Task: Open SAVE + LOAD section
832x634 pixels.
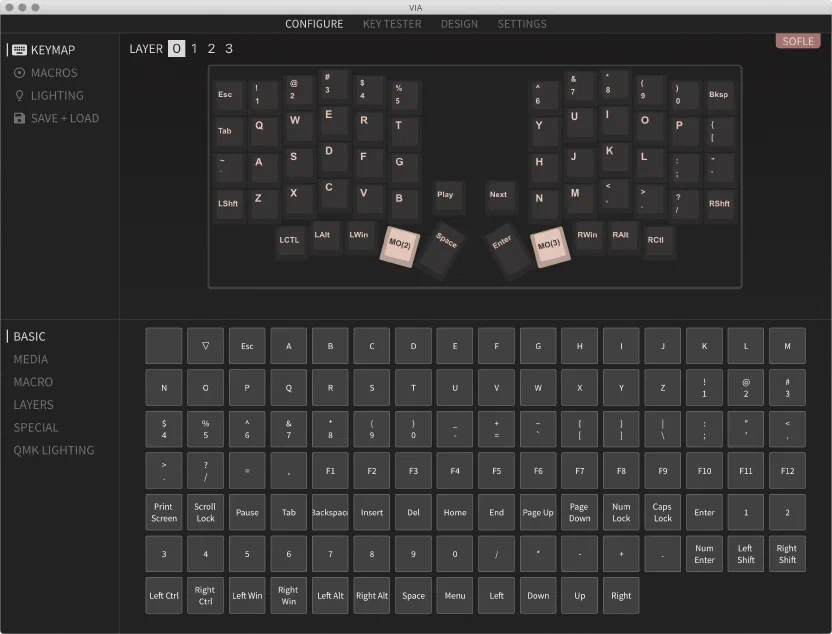Action: (56, 118)
